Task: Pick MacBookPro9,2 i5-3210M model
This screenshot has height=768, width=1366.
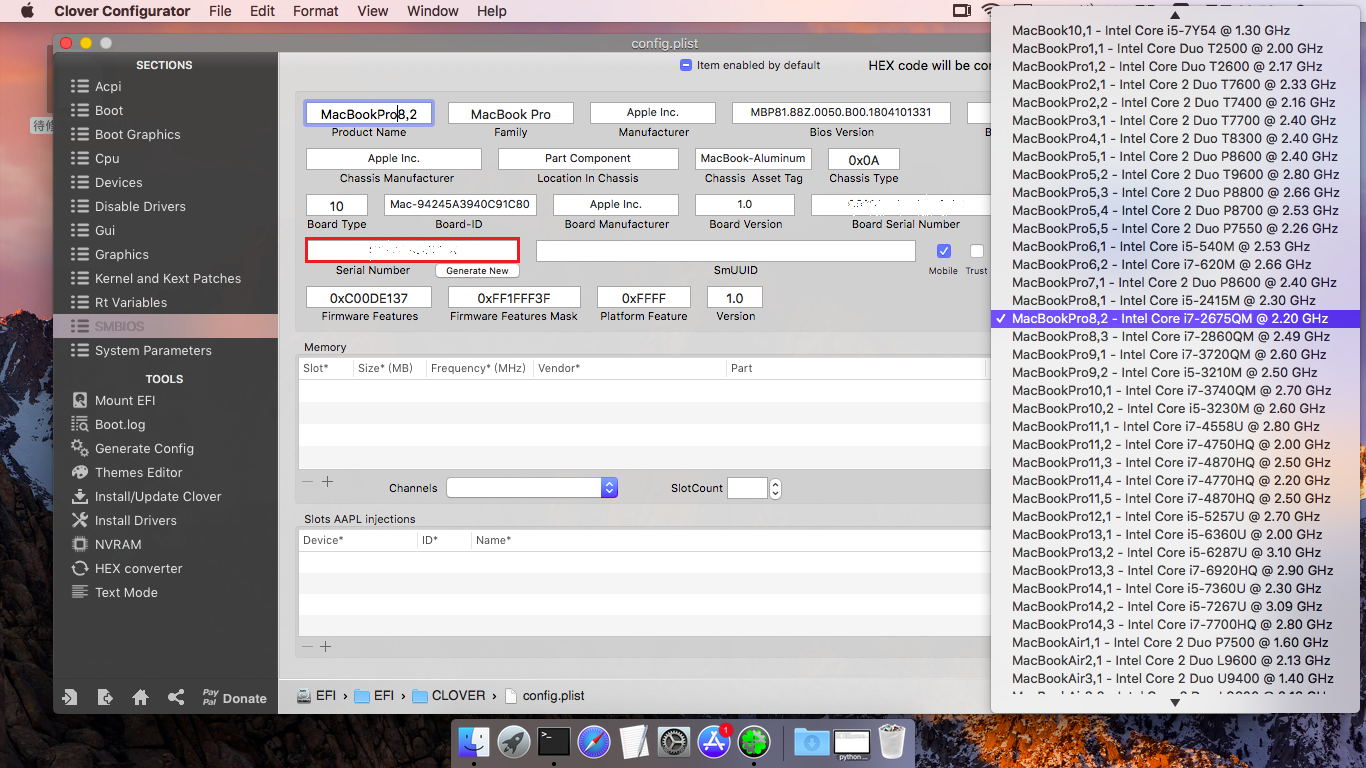Action: point(1175,372)
